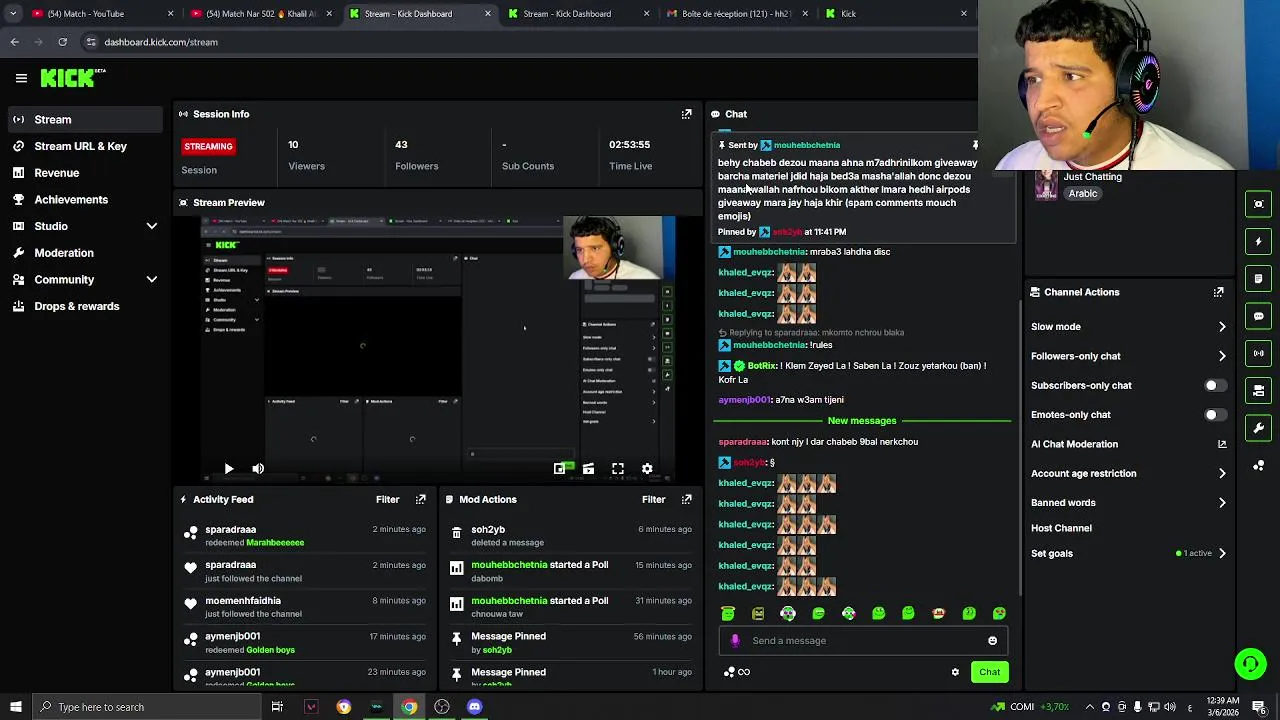The image size is (1280, 720).
Task: Toggle Subscribers-only chat switch
Action: pos(1214,385)
